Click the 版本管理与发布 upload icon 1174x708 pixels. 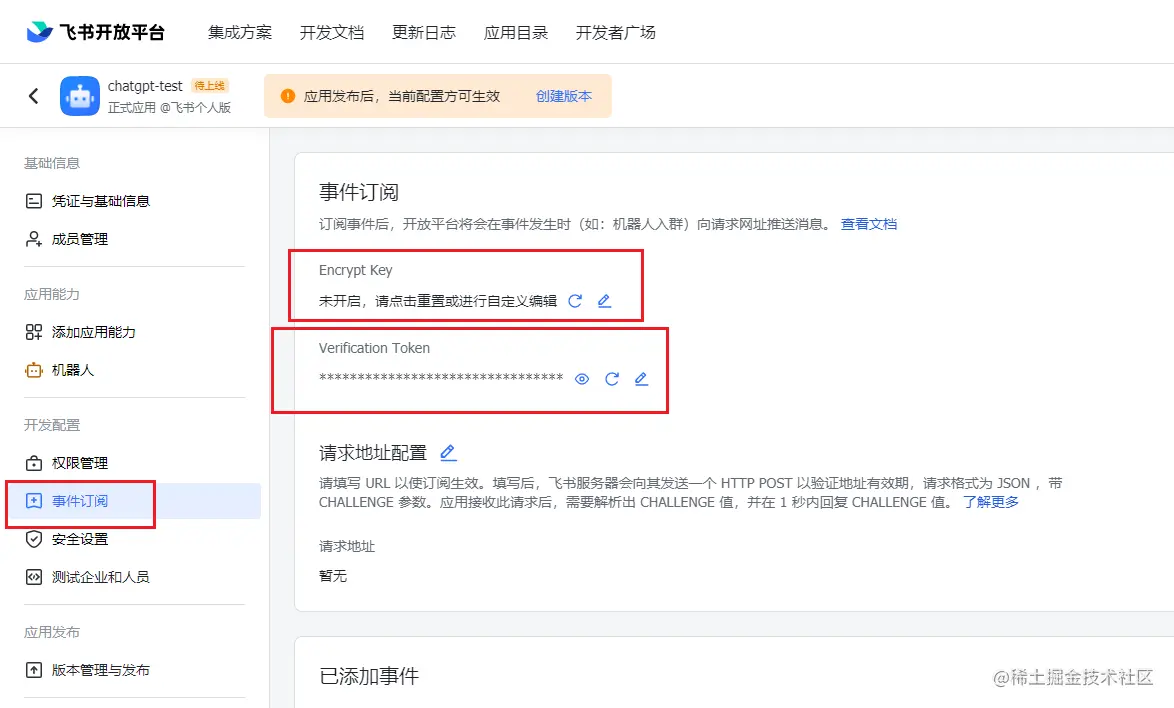click(34, 670)
